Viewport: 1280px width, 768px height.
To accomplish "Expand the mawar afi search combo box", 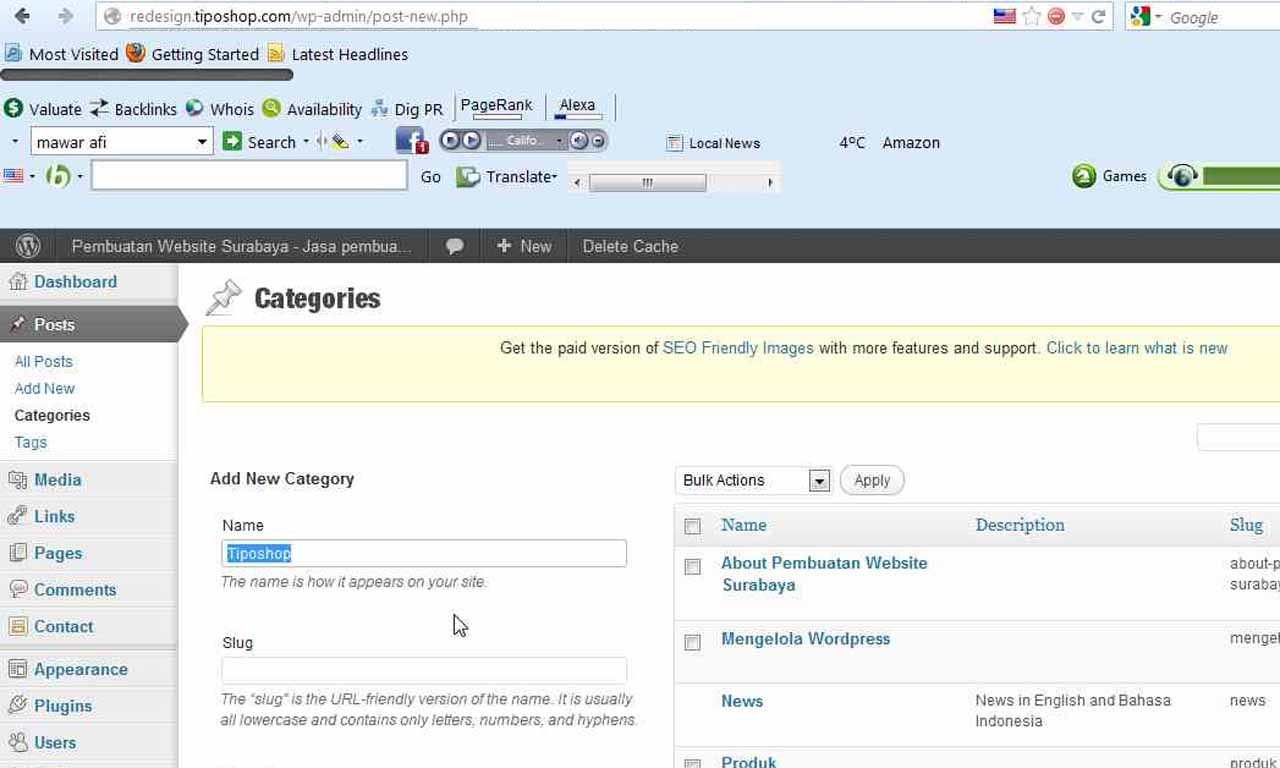I will pos(202,142).
